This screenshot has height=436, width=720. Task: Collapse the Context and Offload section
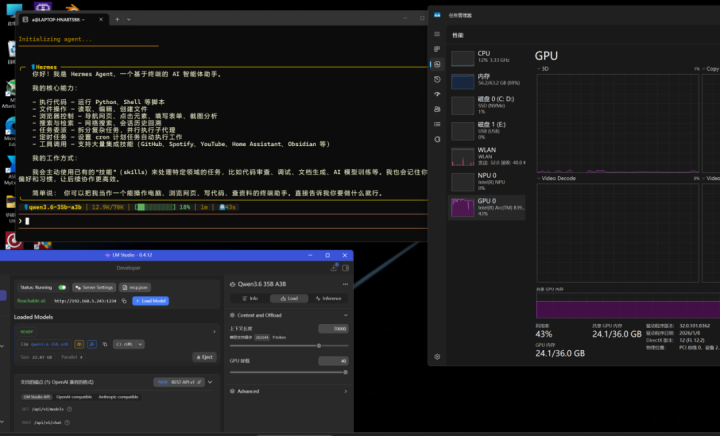click(345, 315)
